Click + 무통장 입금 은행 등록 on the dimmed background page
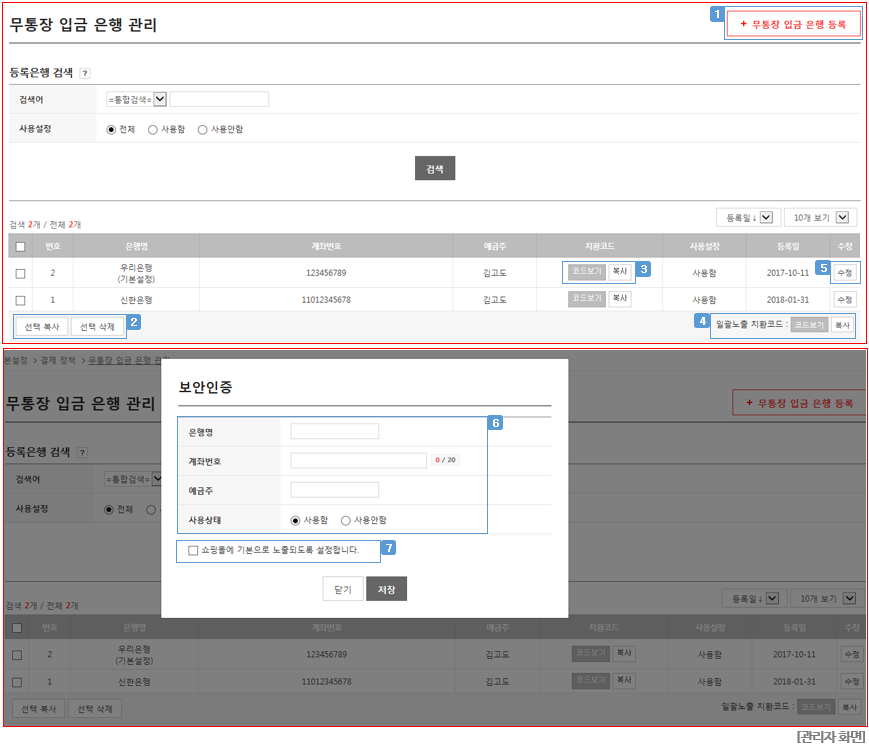Screen dimensions: 869x746 [799, 403]
